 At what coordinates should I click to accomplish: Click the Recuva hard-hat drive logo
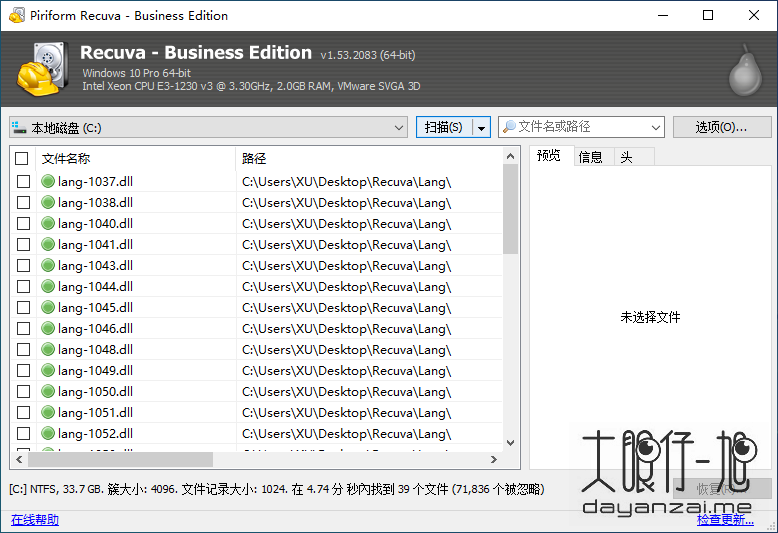[x=43, y=69]
